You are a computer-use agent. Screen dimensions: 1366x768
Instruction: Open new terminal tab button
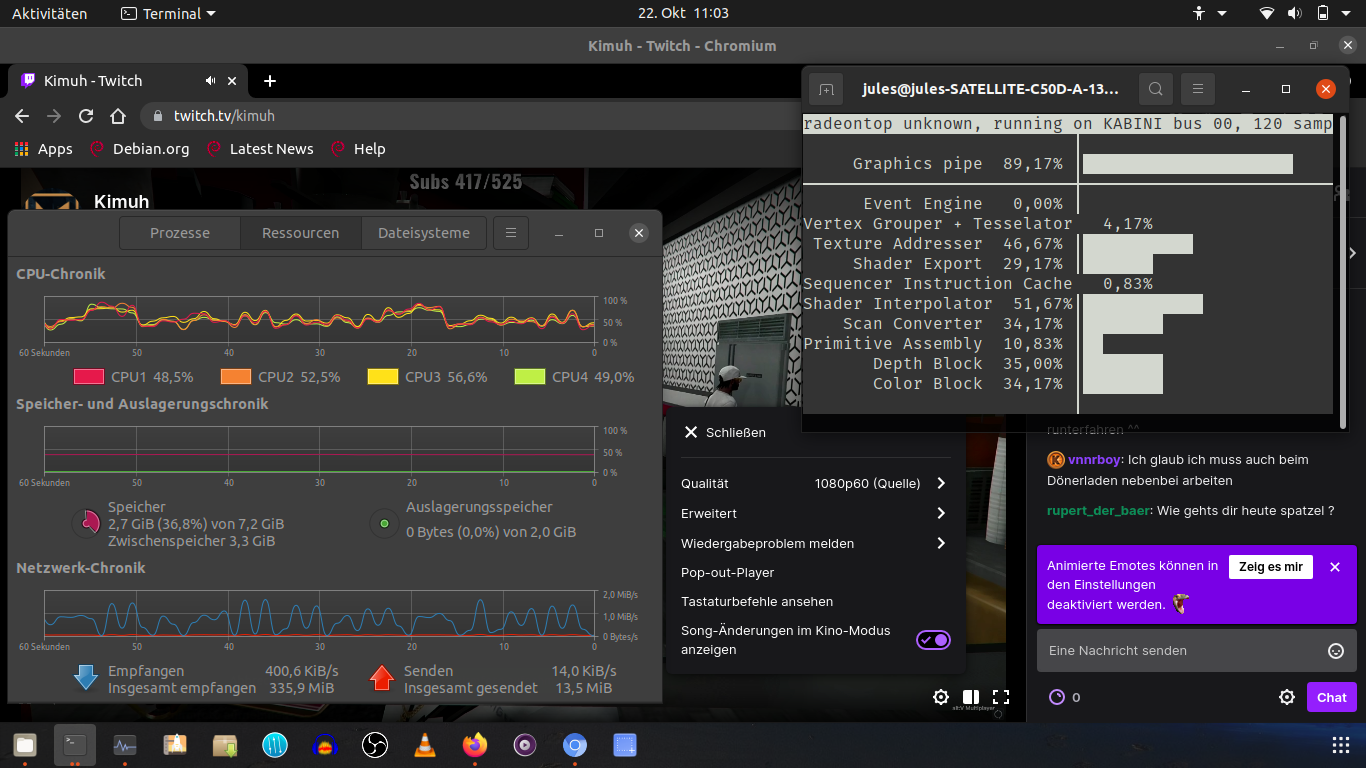point(826,89)
